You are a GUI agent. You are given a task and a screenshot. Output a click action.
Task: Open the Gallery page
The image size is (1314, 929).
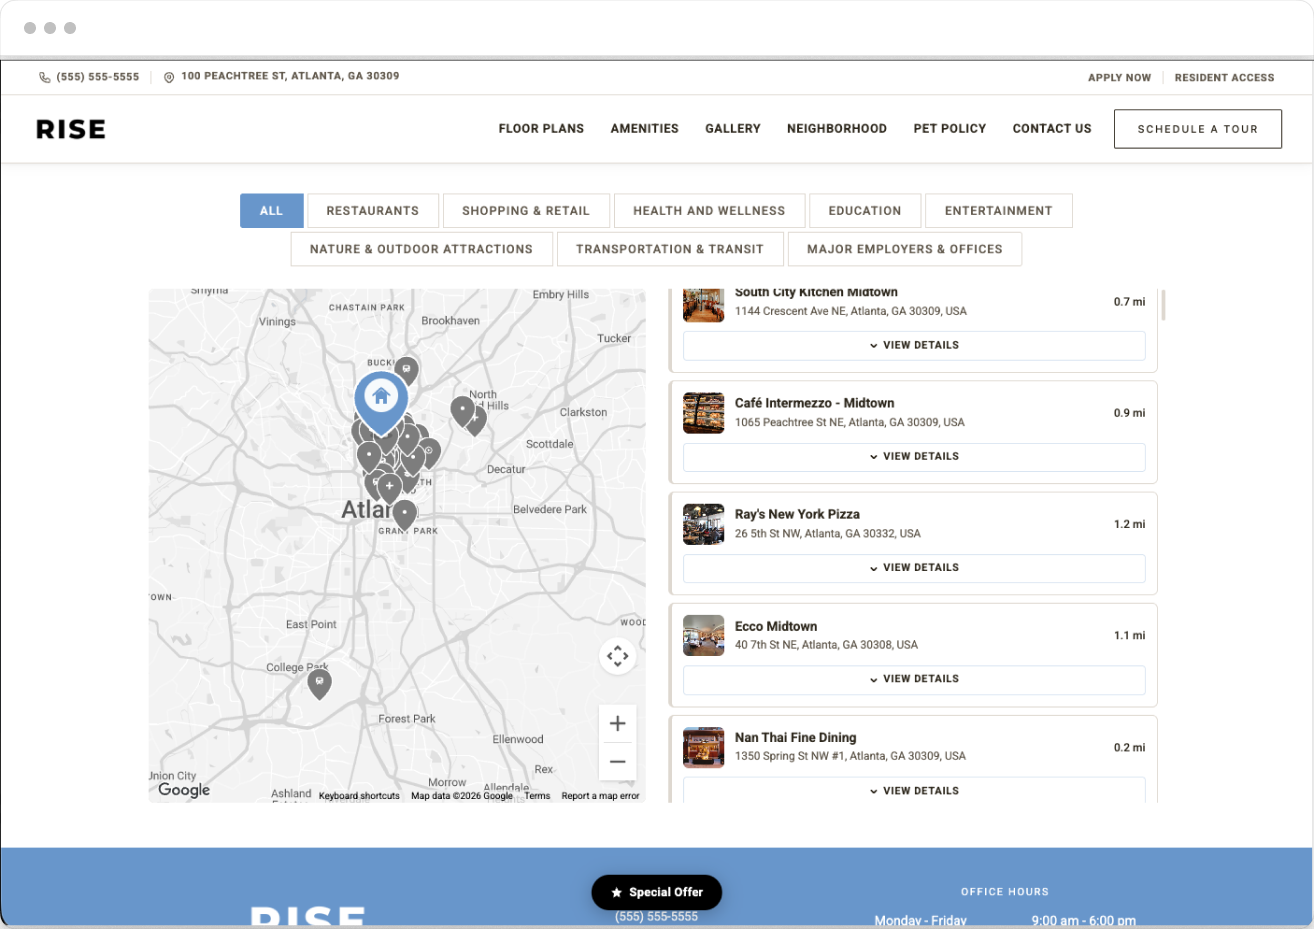click(x=733, y=129)
